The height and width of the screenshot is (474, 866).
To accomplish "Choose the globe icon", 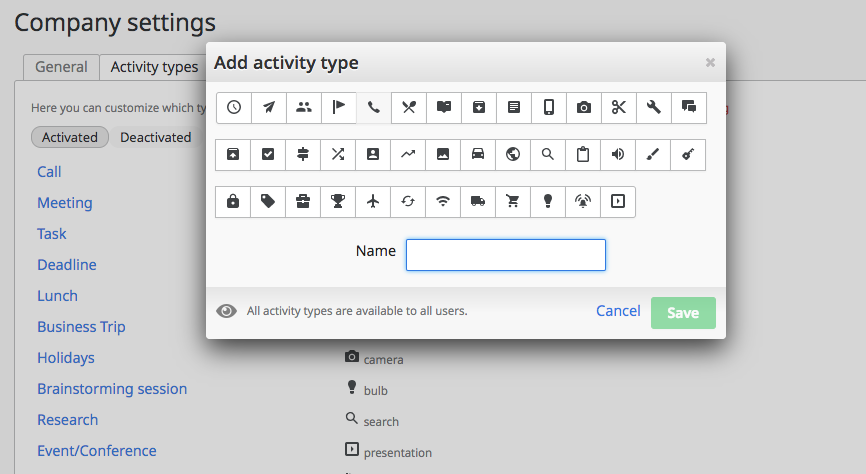I will click(x=513, y=154).
